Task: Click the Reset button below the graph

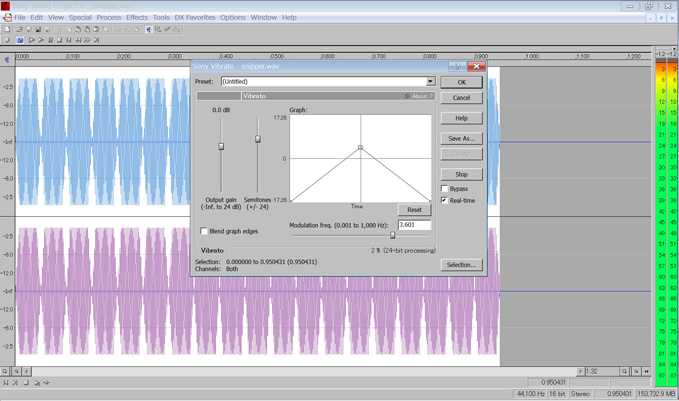Action: coord(414,210)
